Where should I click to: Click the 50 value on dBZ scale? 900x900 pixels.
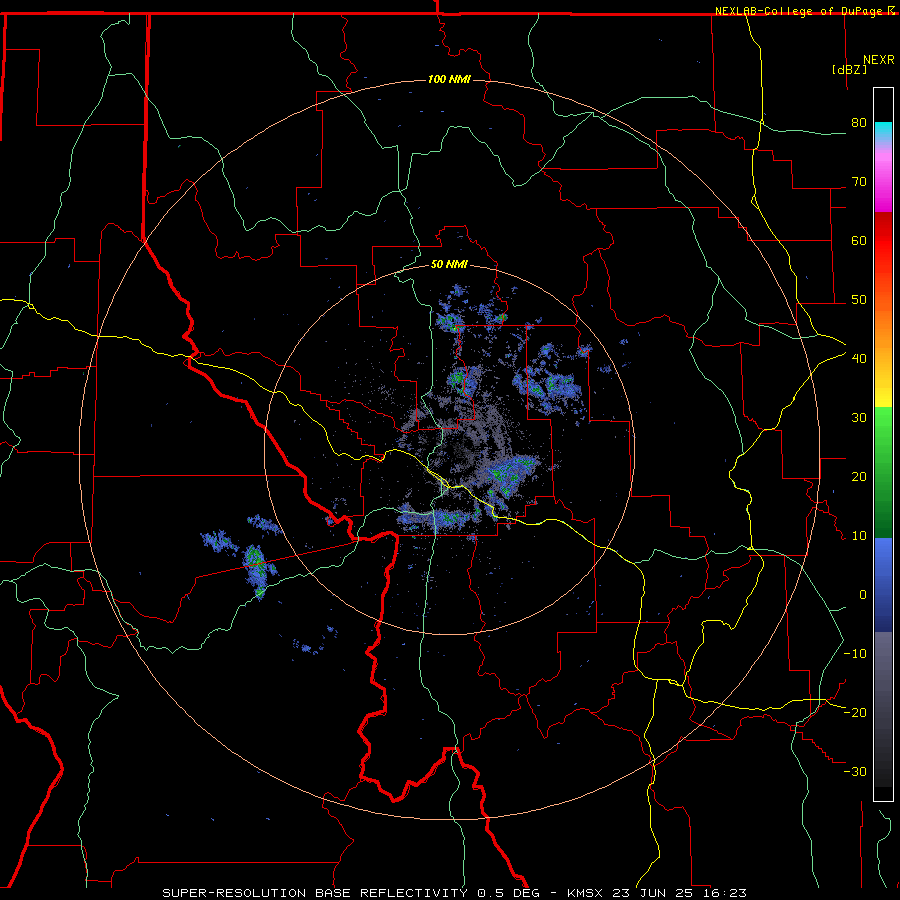tap(859, 300)
